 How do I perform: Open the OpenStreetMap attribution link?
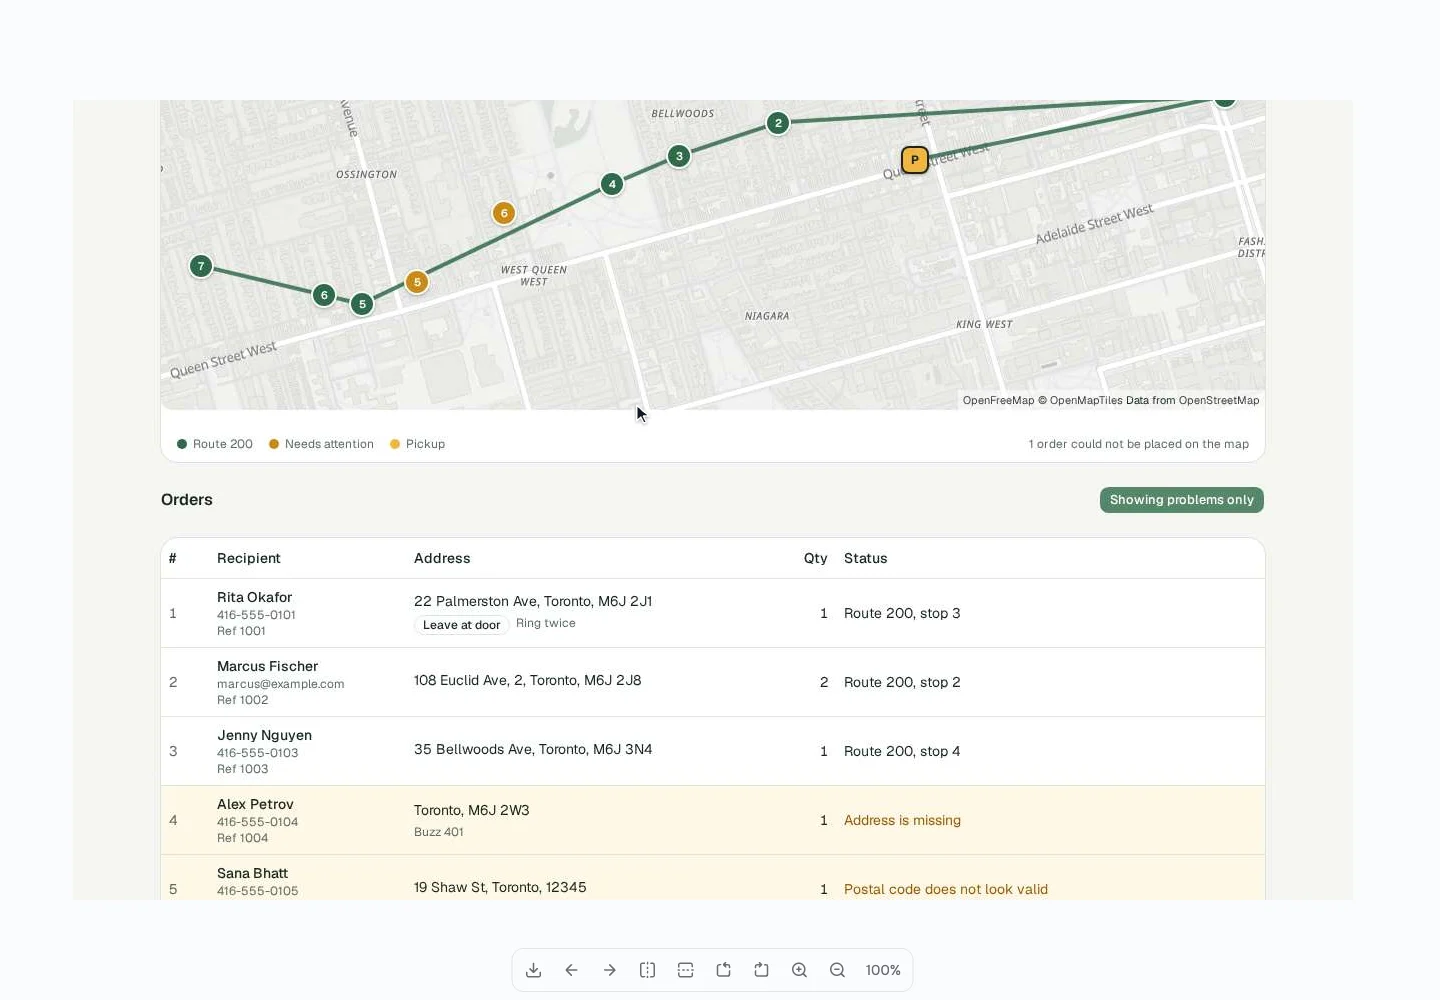tap(1219, 401)
